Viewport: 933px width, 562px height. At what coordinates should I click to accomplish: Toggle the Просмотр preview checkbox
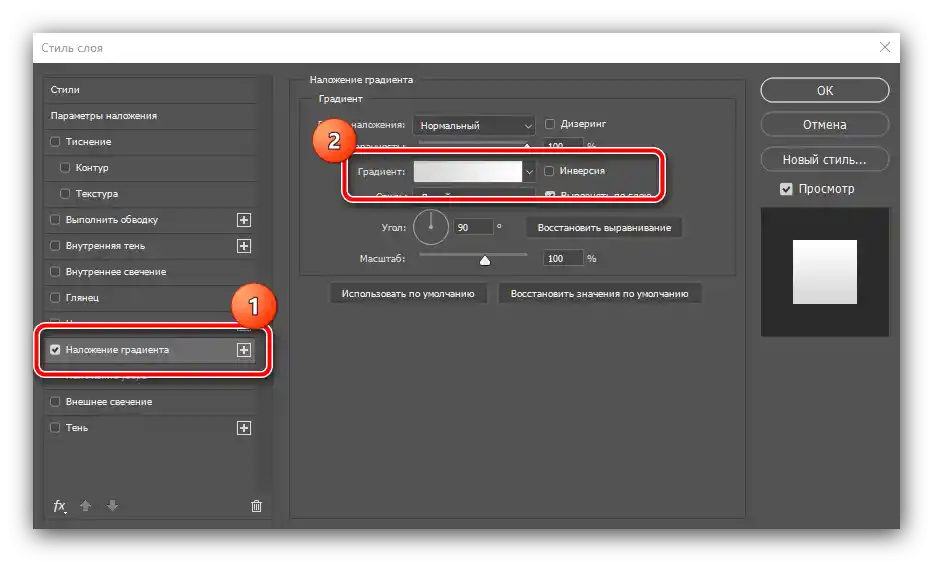(x=786, y=189)
